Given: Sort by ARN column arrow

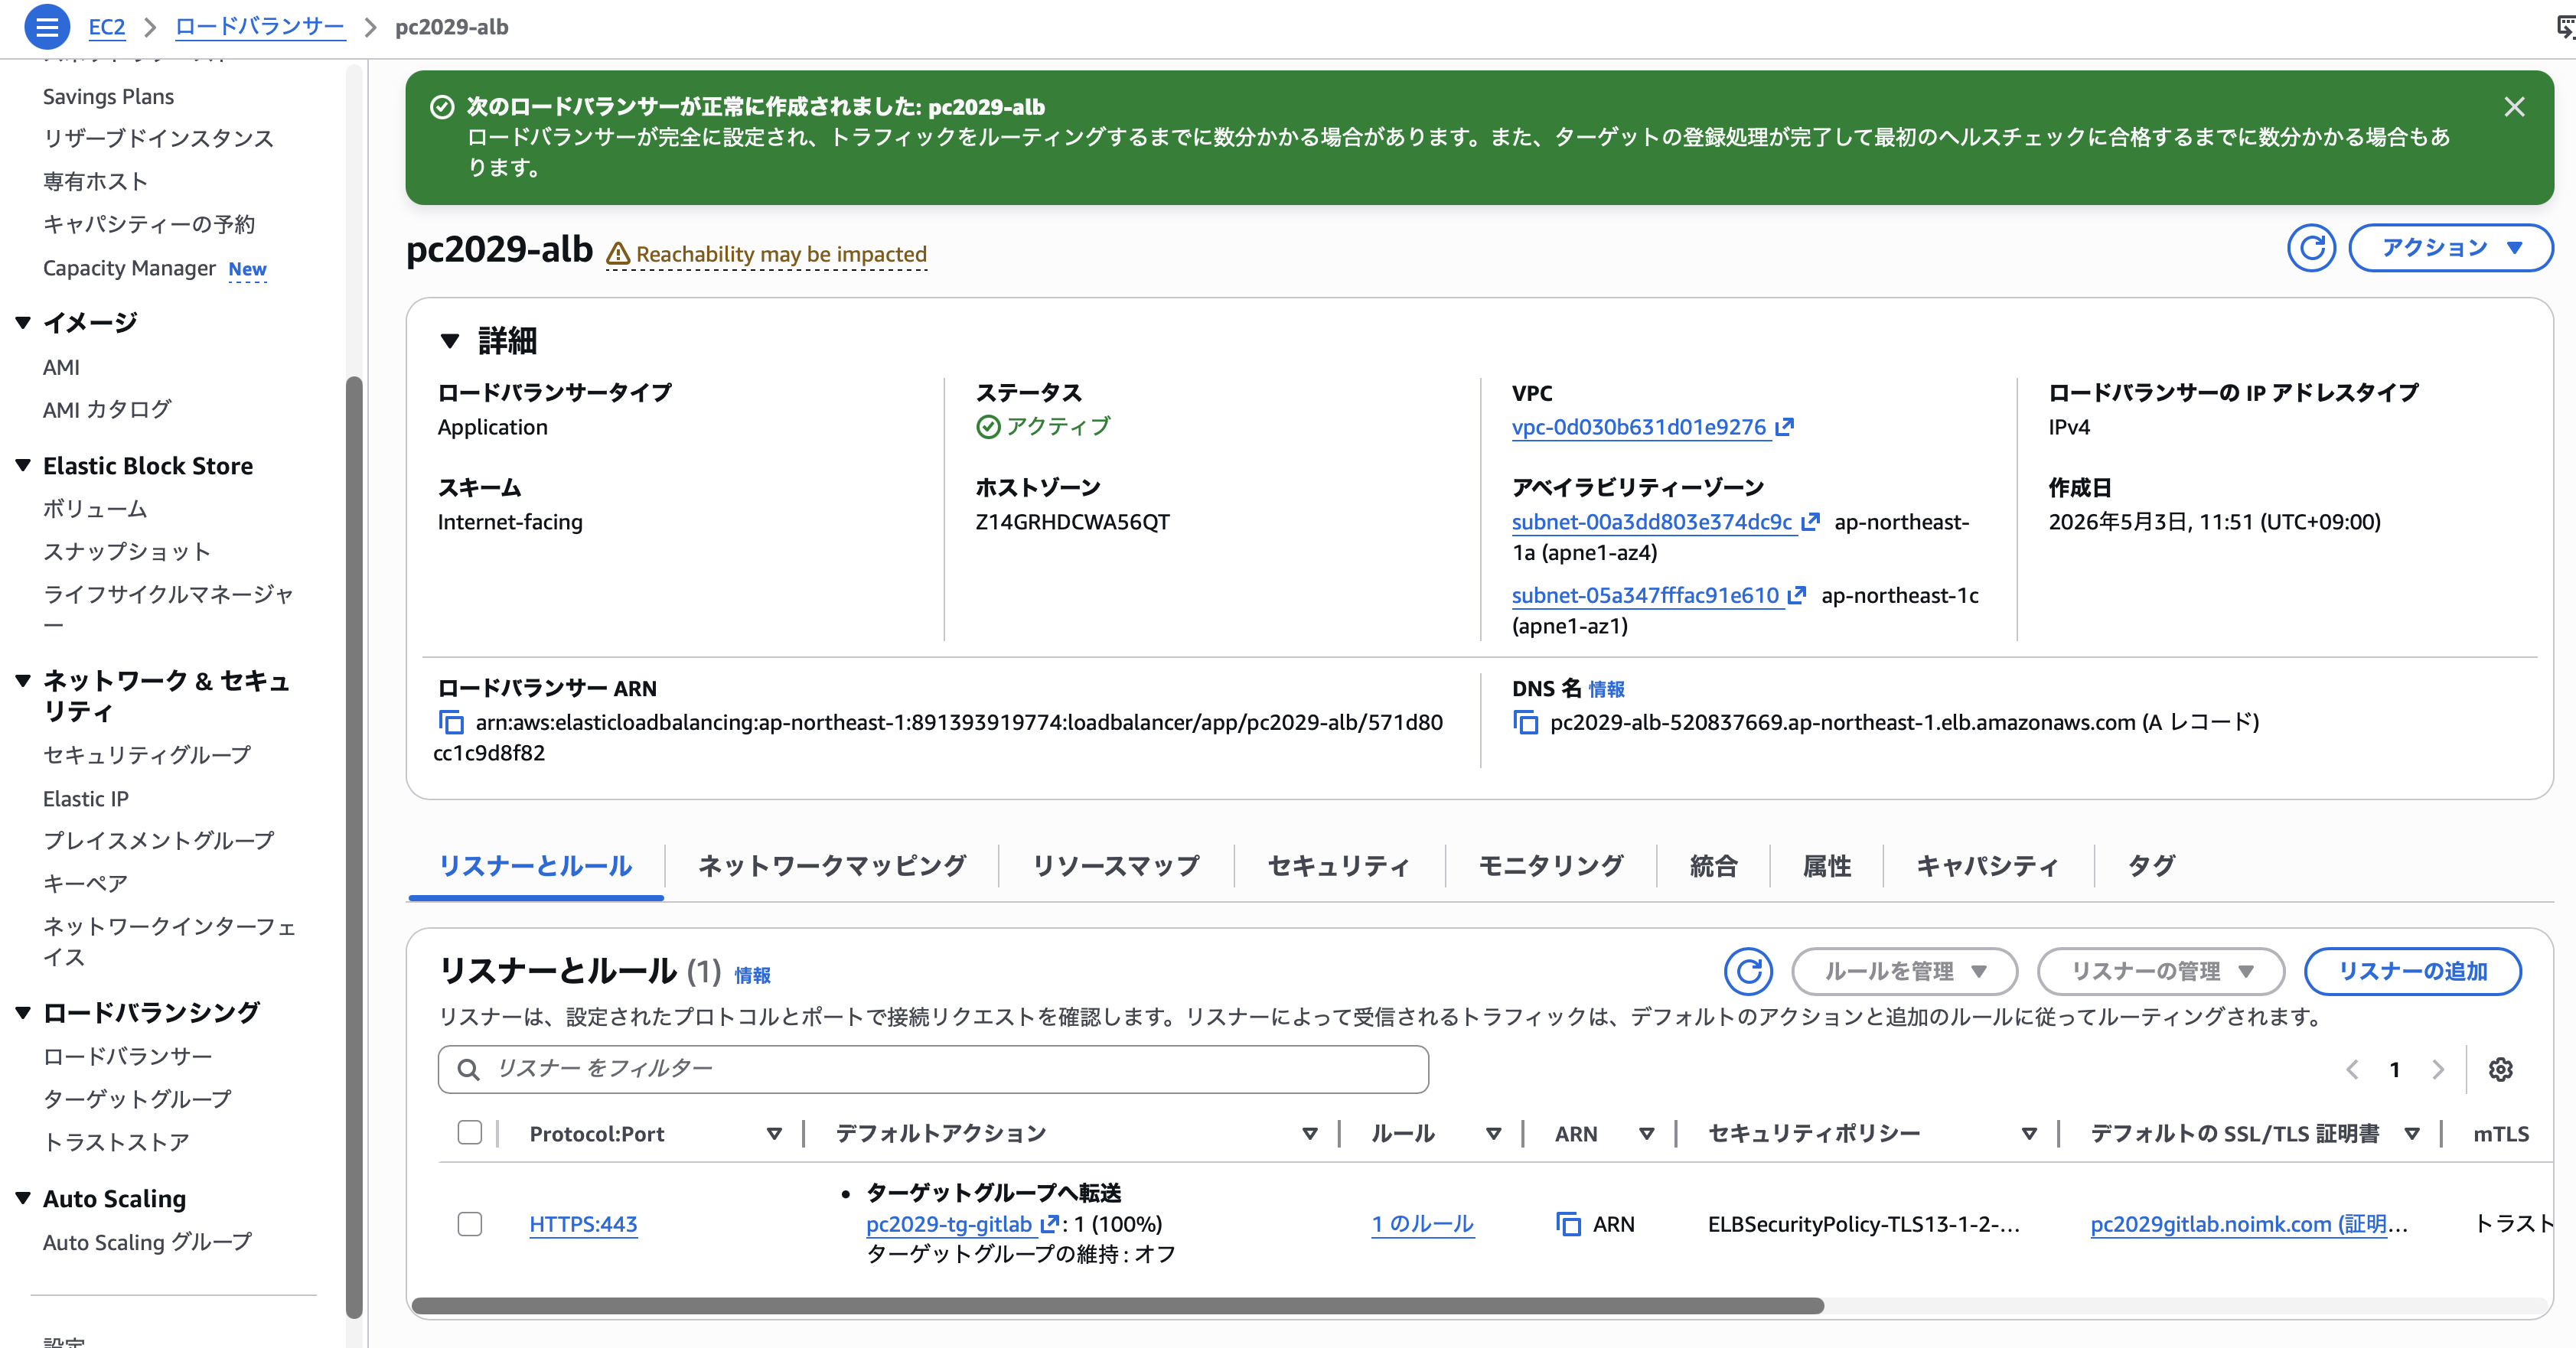Looking at the screenshot, I should pyautogui.click(x=1646, y=1134).
